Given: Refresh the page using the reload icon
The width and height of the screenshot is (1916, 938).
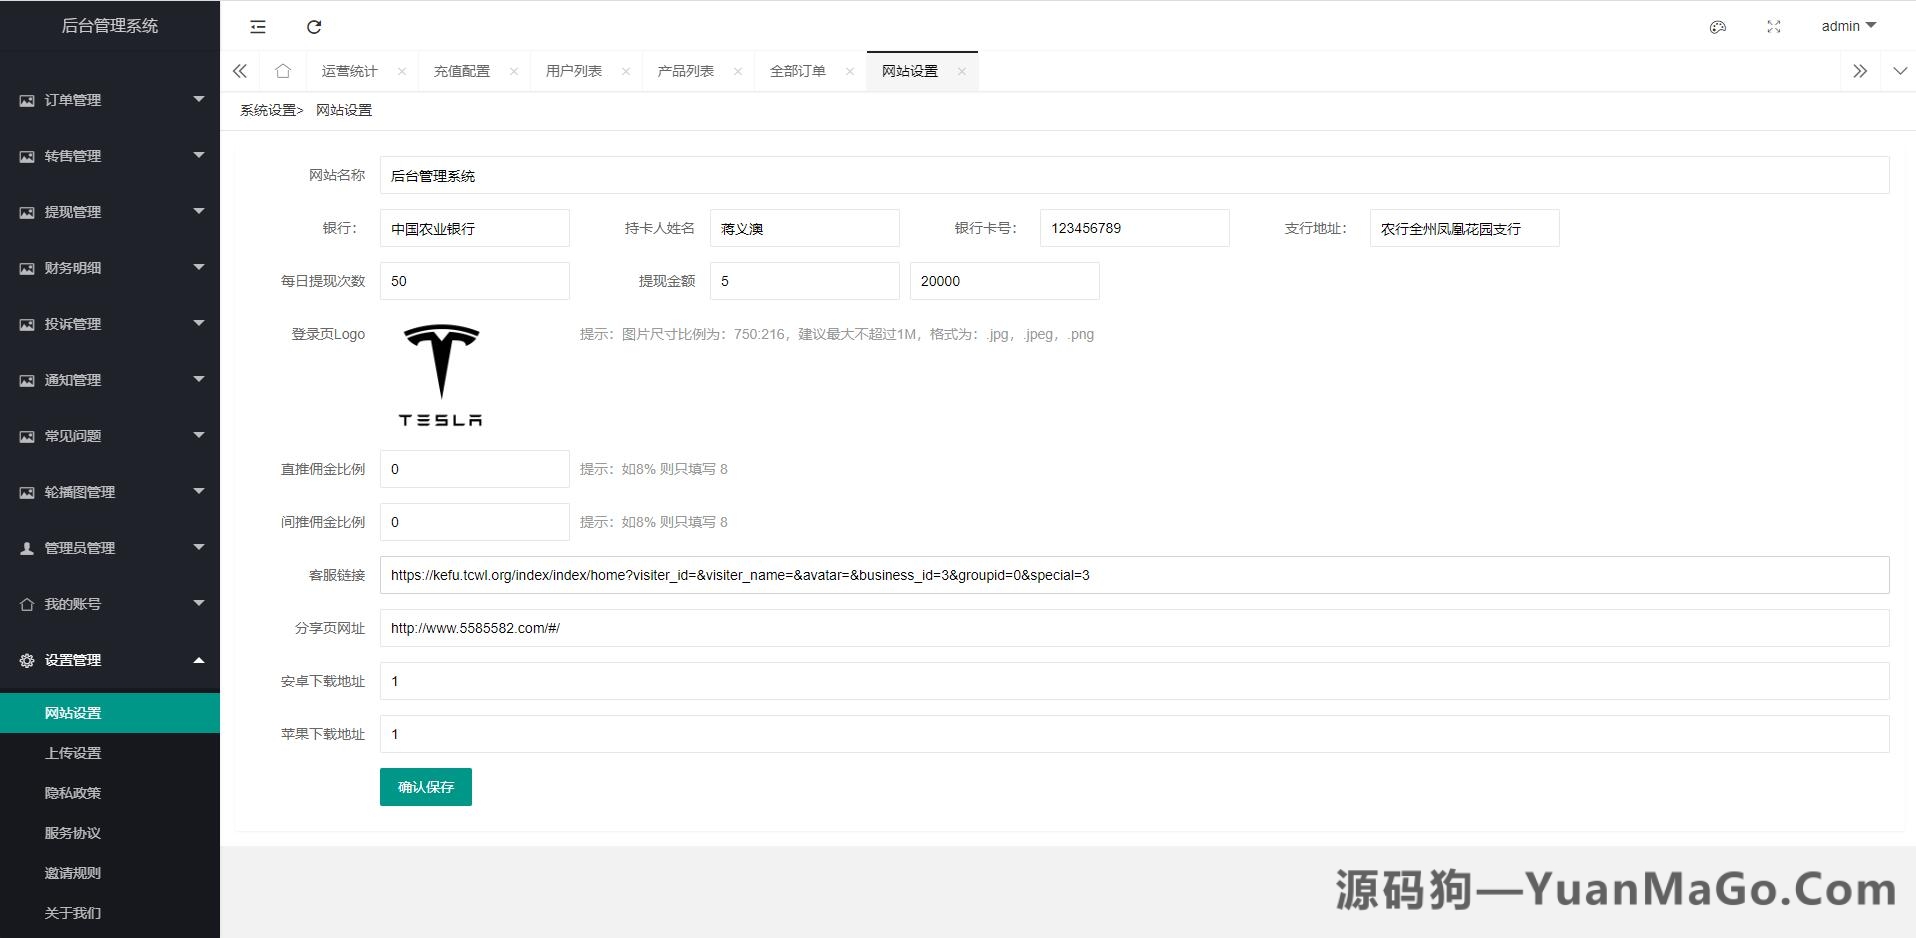Looking at the screenshot, I should click(x=314, y=27).
